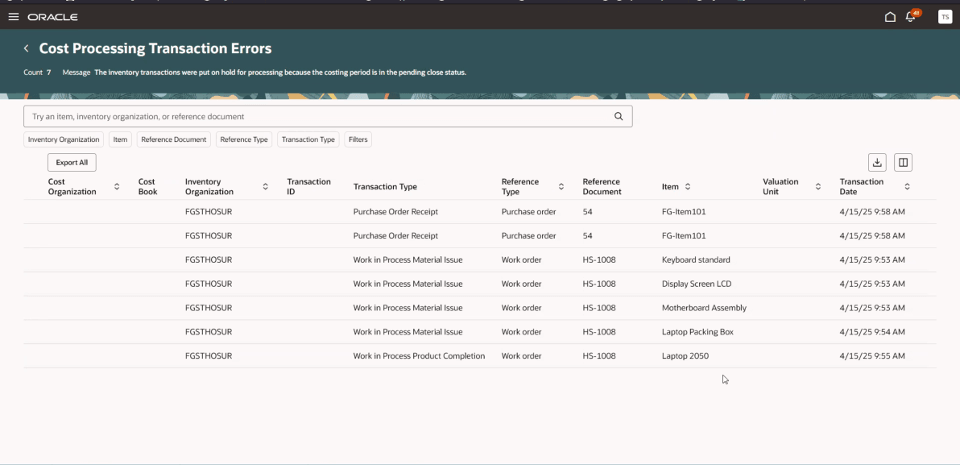The height and width of the screenshot is (465, 960).
Task: Open the Item filter chip
Action: coord(120,140)
